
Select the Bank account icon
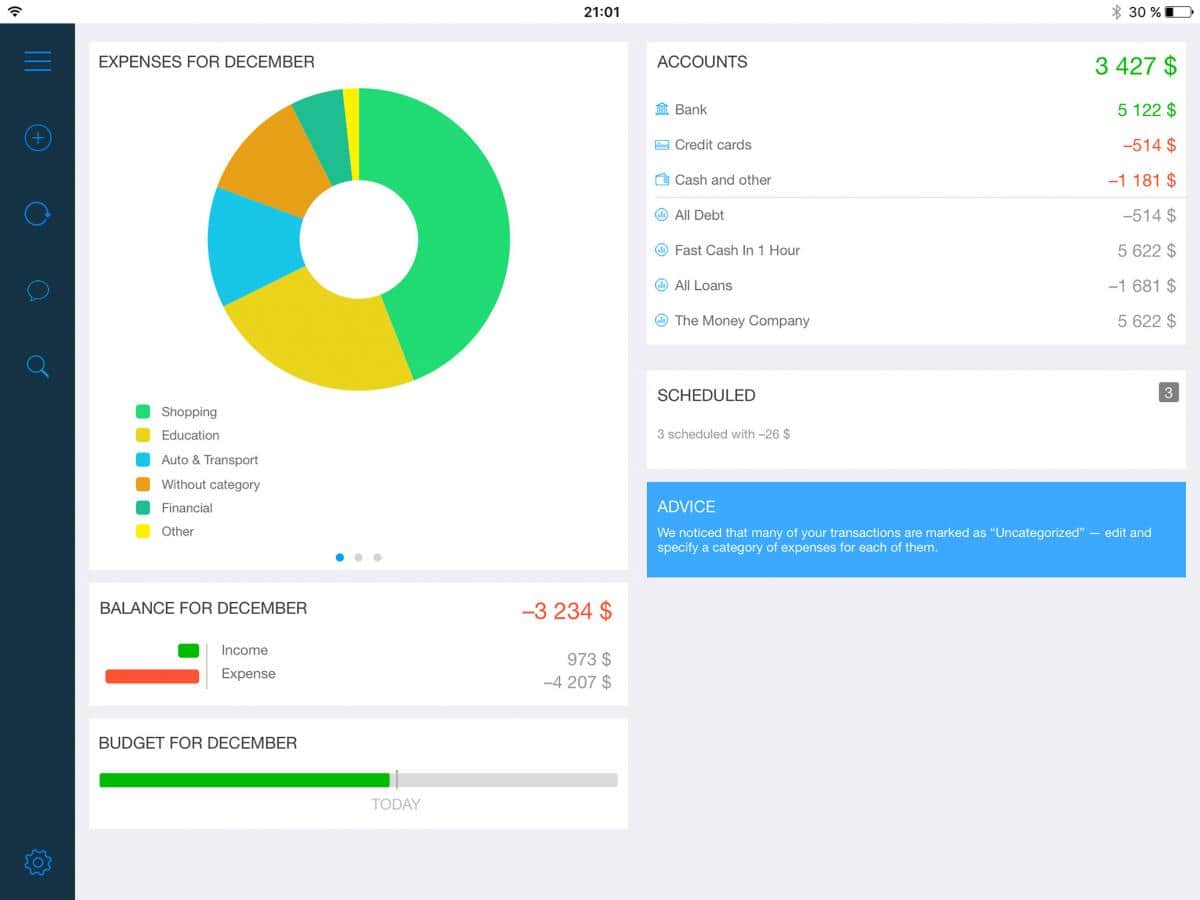[662, 109]
